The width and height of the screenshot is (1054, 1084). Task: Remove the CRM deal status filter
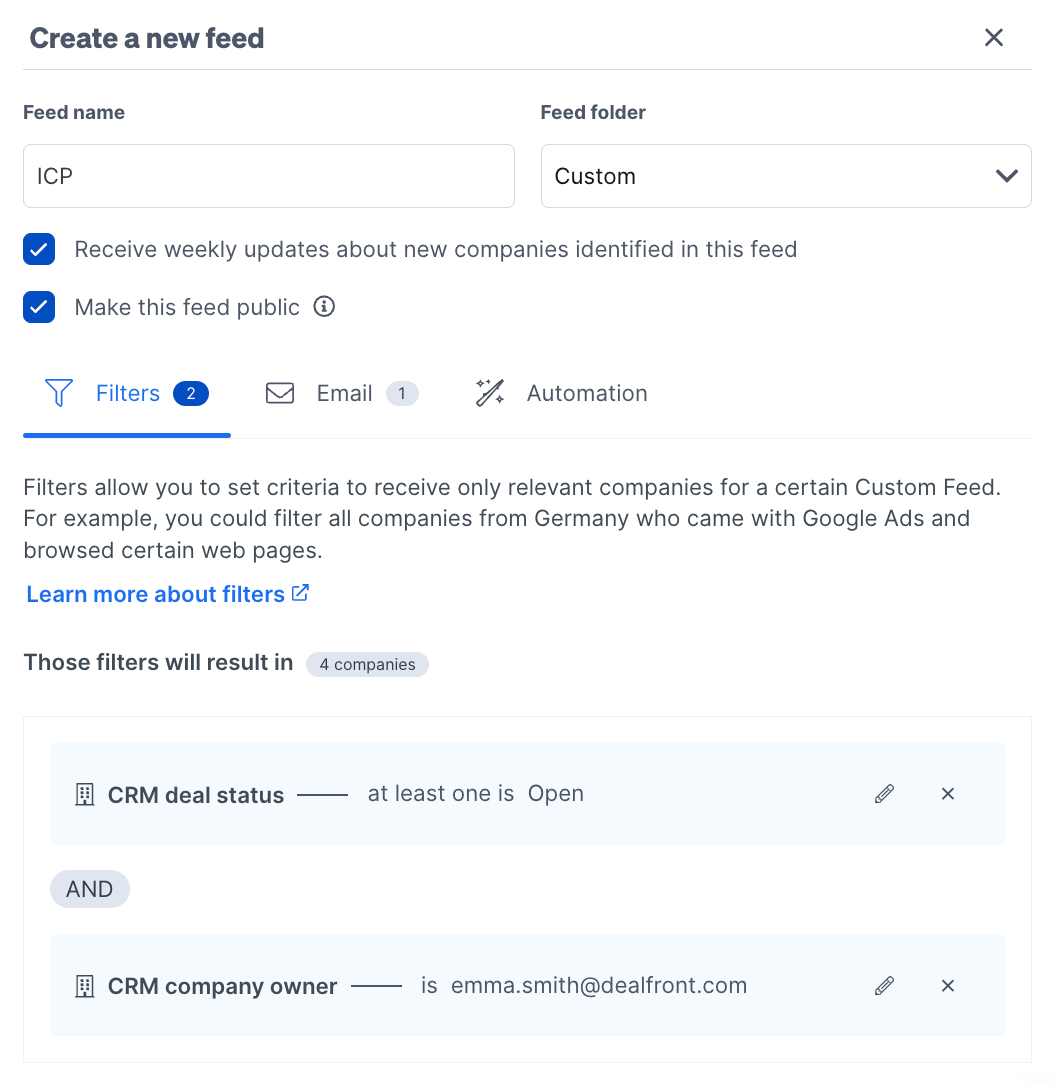[x=947, y=793]
